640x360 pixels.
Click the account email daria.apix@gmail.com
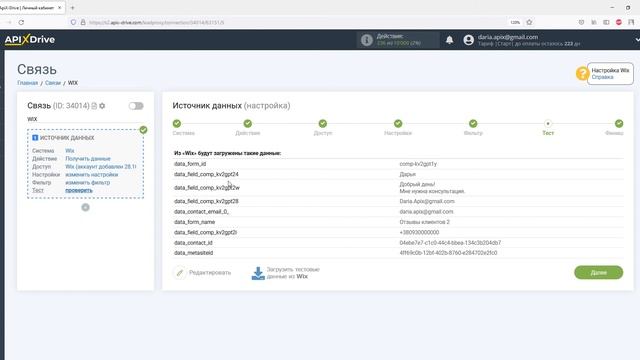click(x=508, y=37)
